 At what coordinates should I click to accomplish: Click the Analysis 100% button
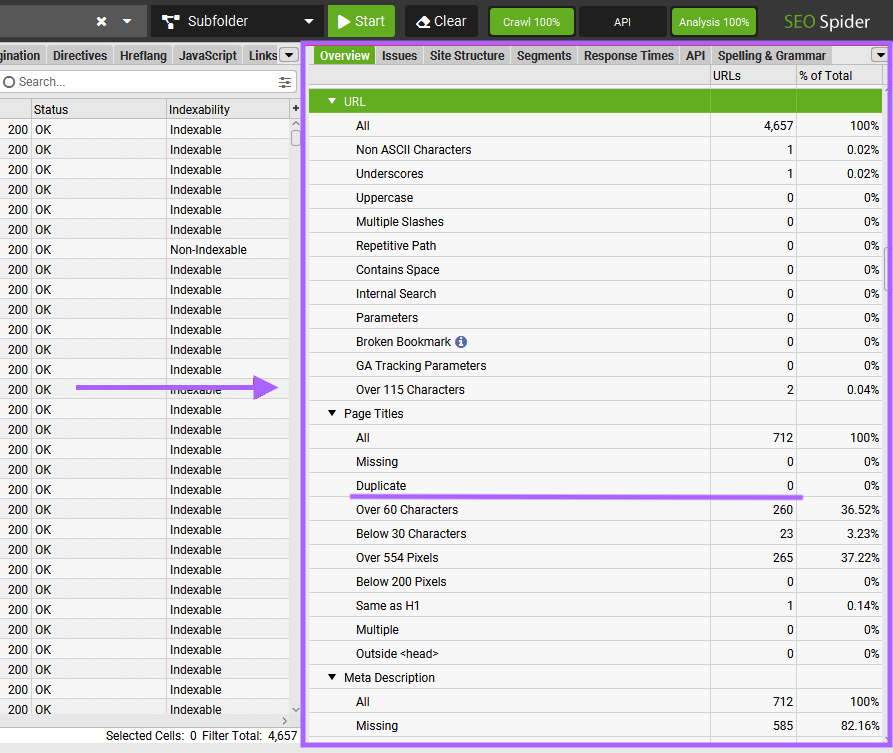point(713,20)
